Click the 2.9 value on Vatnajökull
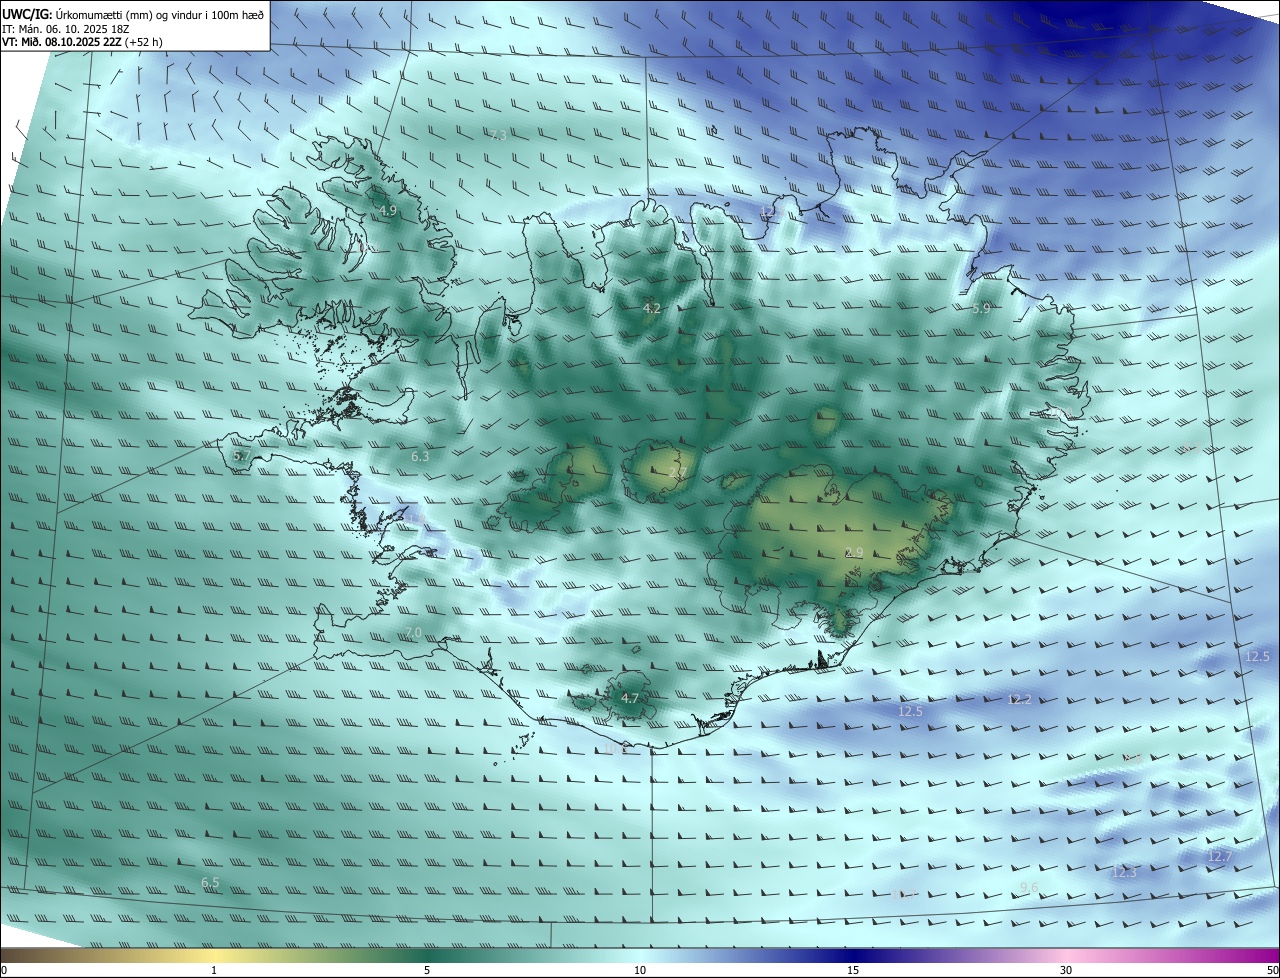This screenshot has width=1280, height=978. 854,553
